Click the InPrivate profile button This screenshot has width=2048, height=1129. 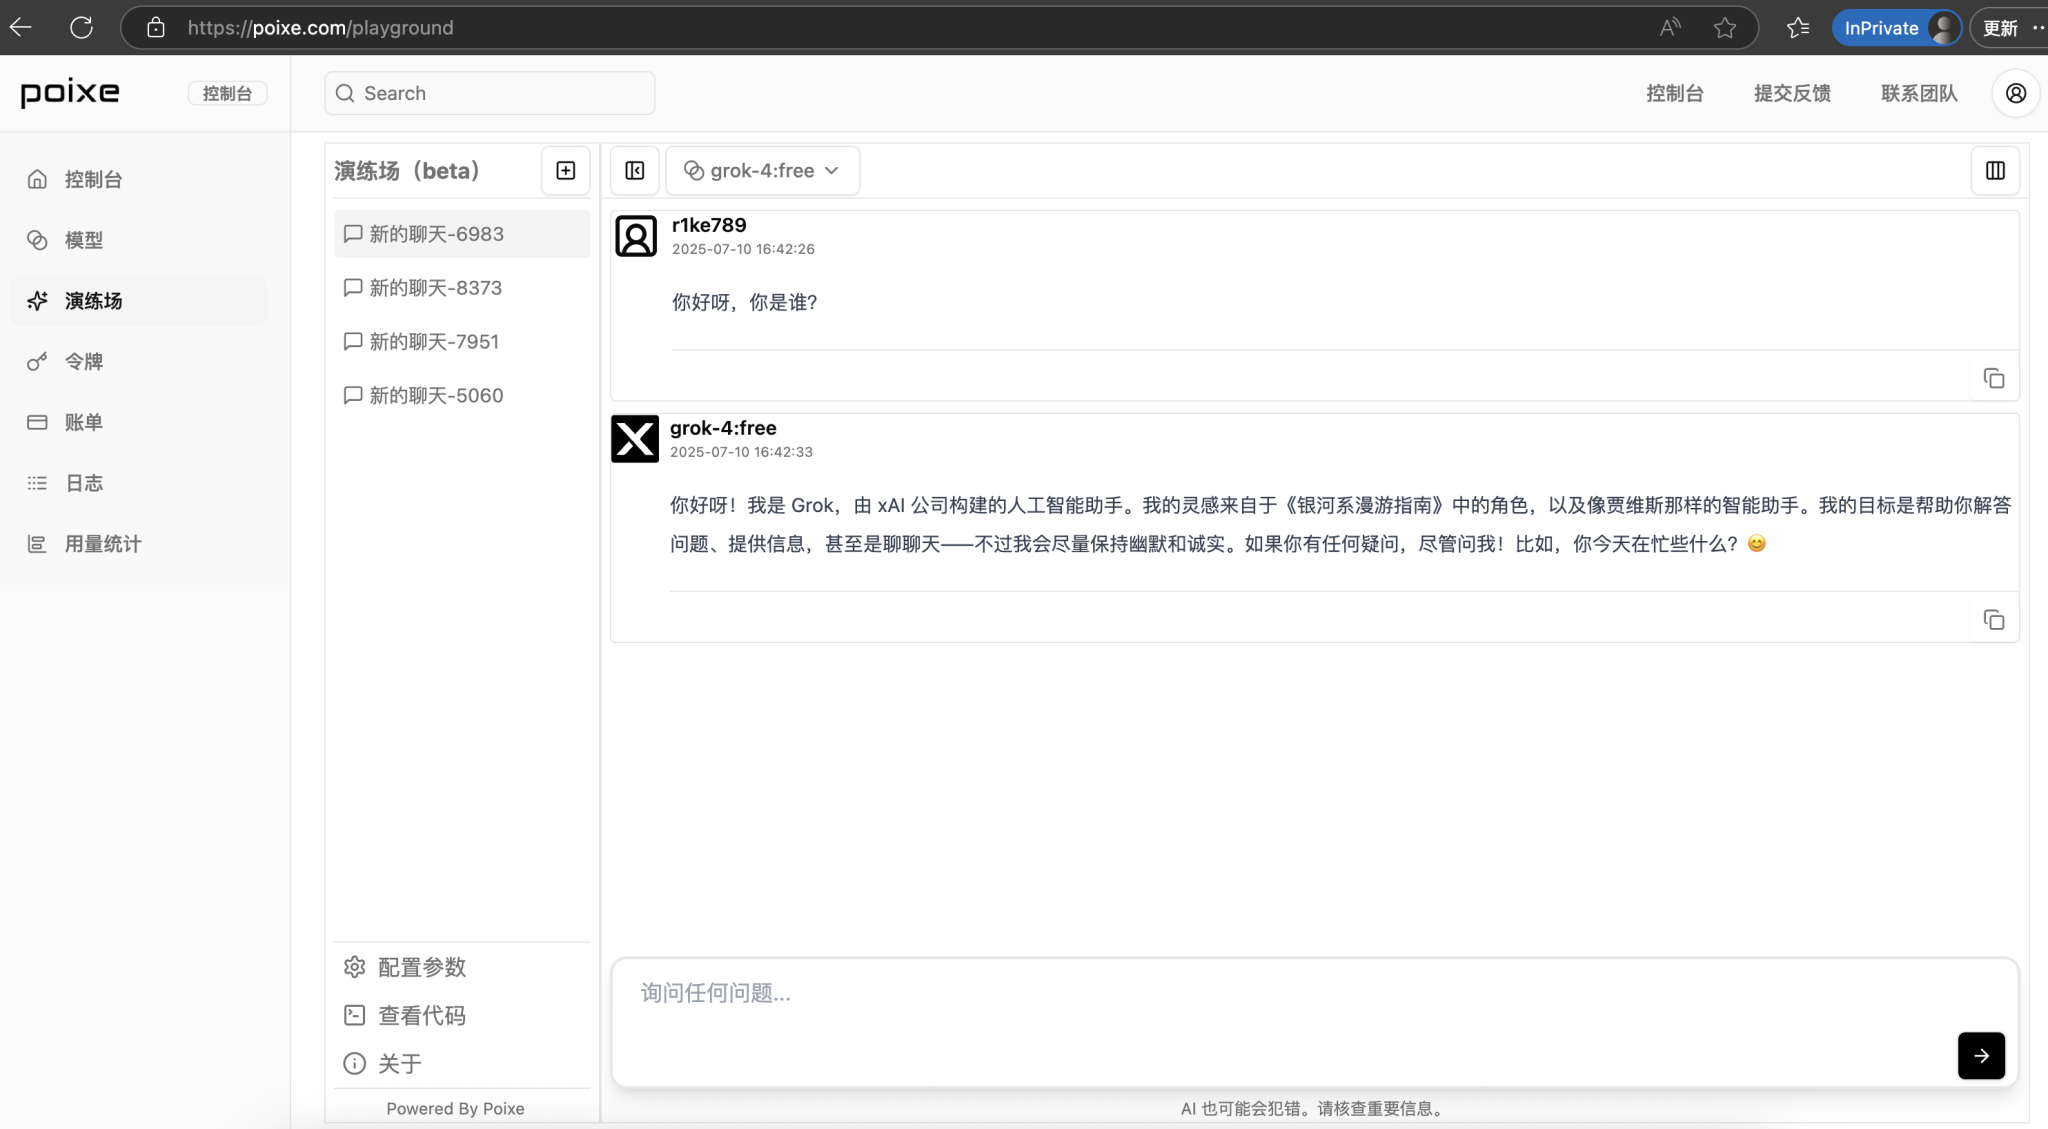1897,28
